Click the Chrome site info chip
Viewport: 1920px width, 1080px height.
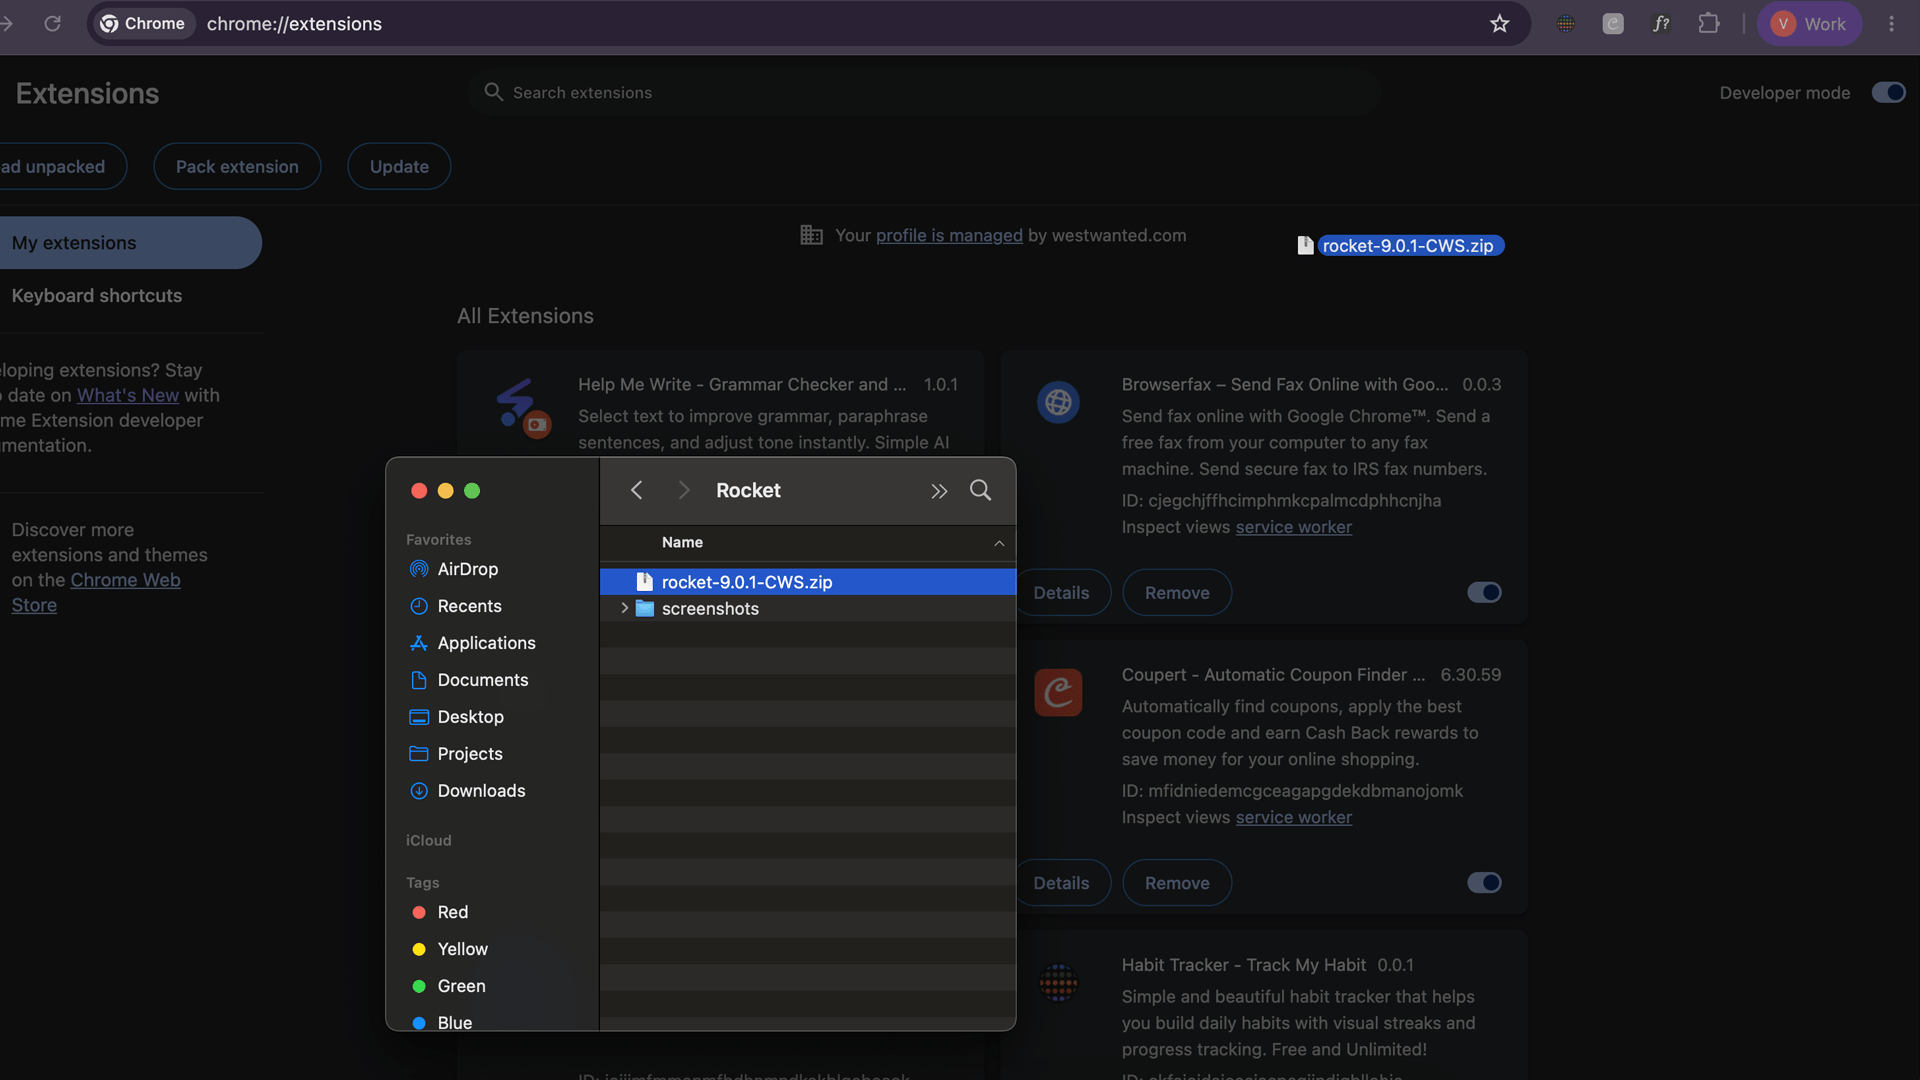pyautogui.click(x=142, y=24)
